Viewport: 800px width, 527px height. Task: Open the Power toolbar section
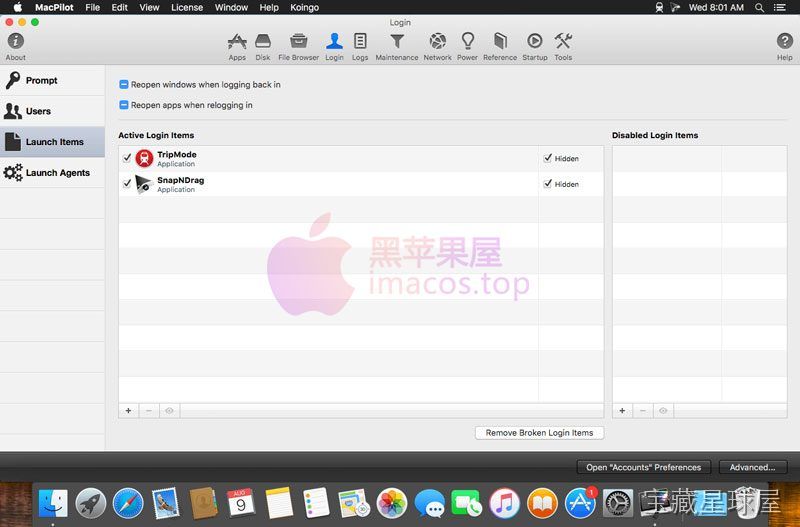pos(467,46)
